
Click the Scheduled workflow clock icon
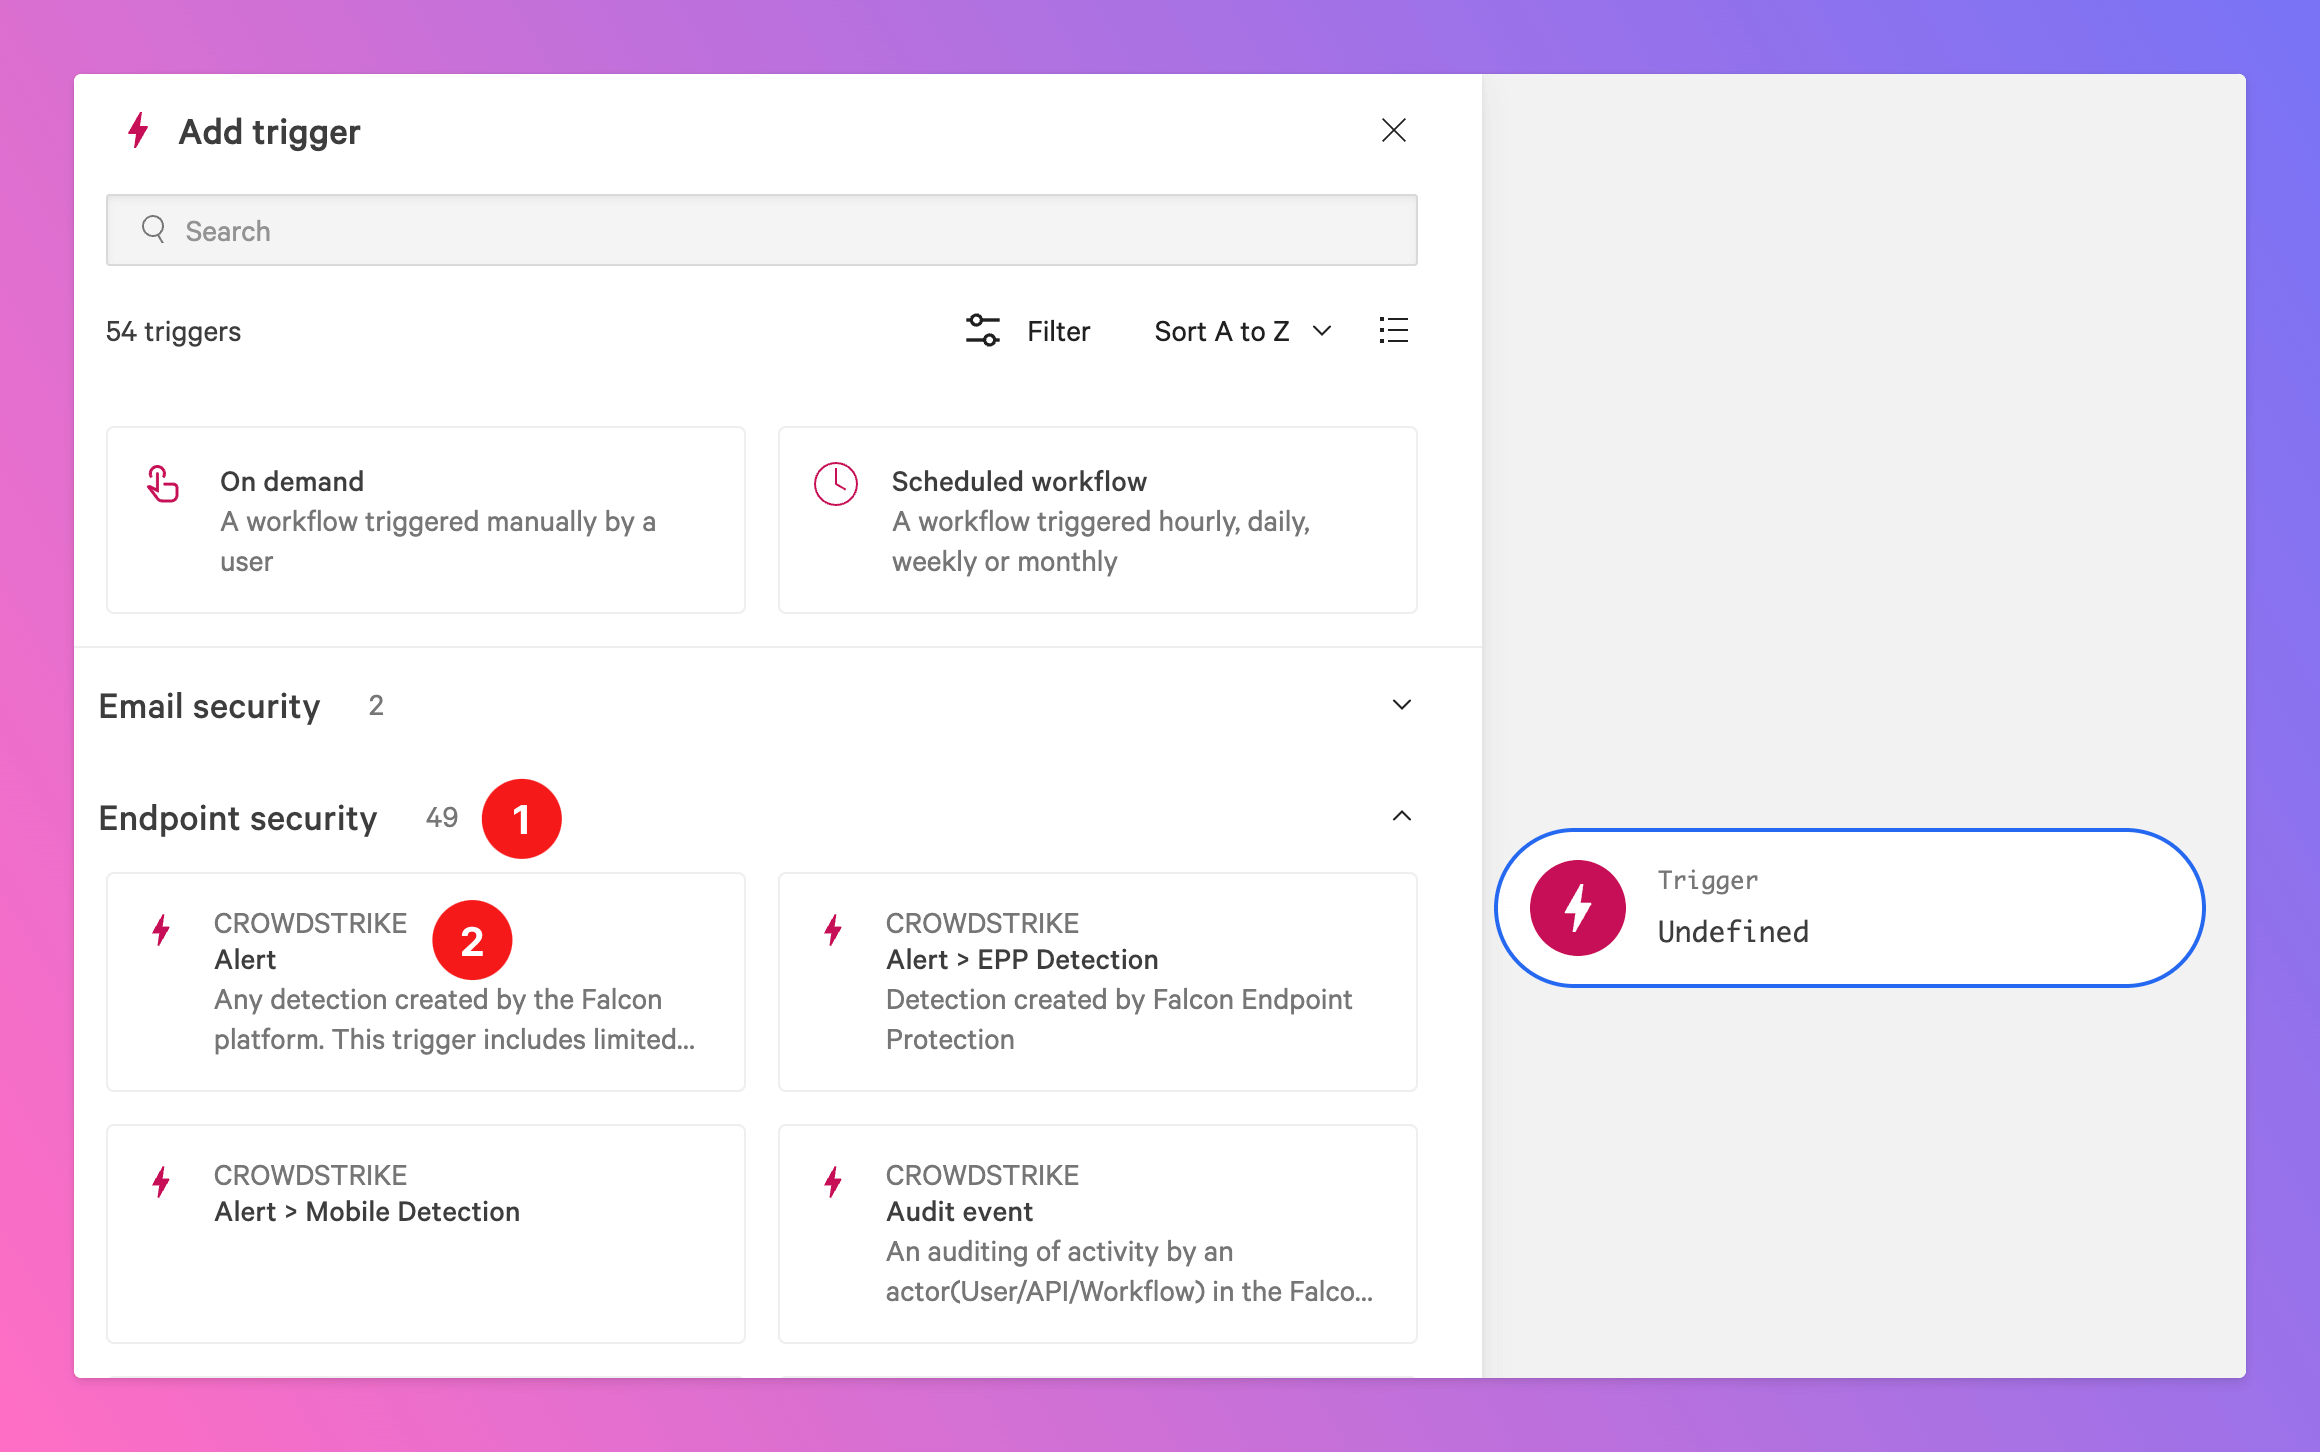pyautogui.click(x=835, y=485)
